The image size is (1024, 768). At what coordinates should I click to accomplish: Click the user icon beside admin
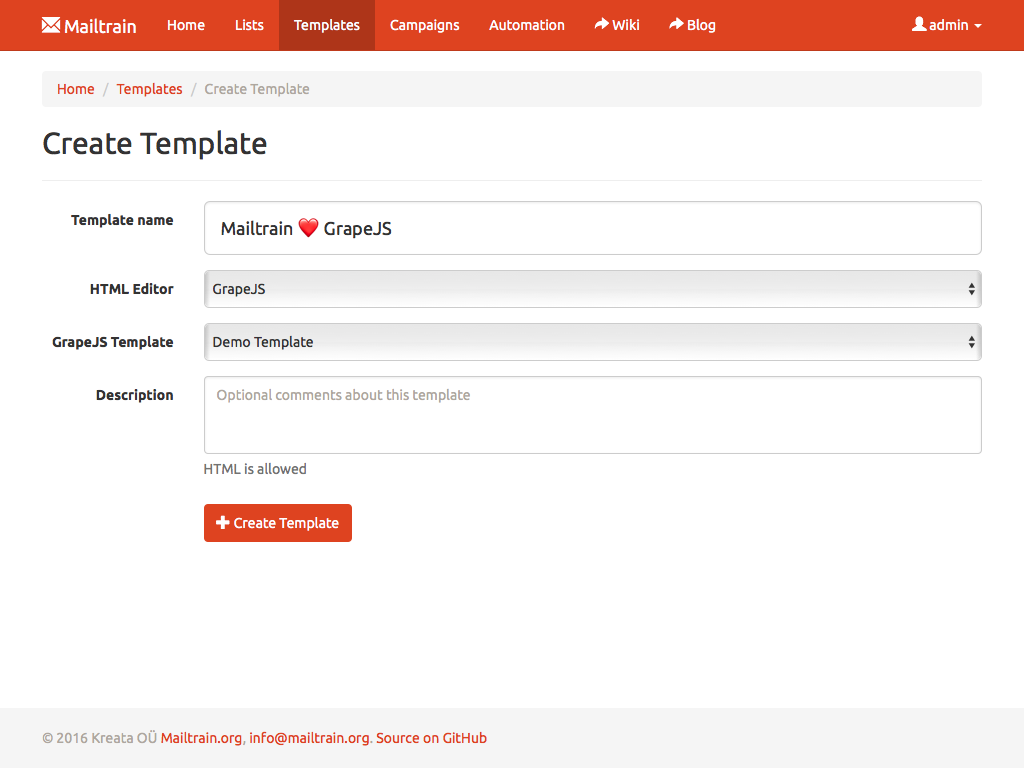point(918,25)
